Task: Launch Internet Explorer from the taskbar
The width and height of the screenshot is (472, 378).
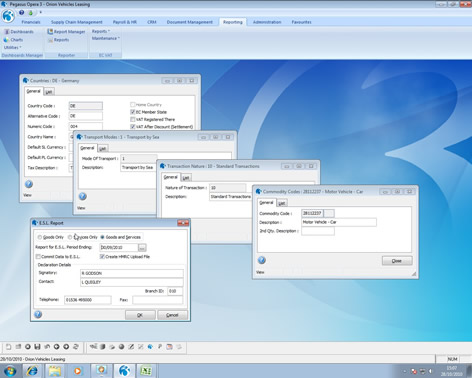Action: [32, 371]
